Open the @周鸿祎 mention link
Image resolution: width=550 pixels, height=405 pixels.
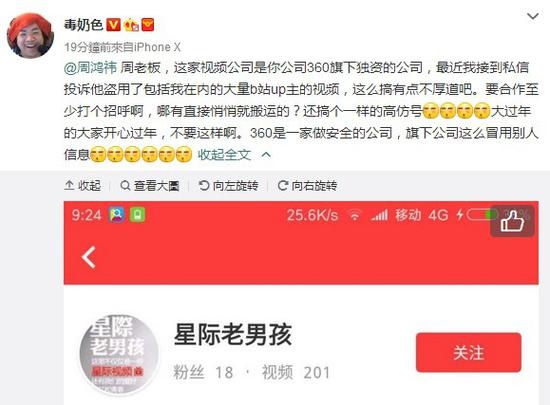[90, 68]
